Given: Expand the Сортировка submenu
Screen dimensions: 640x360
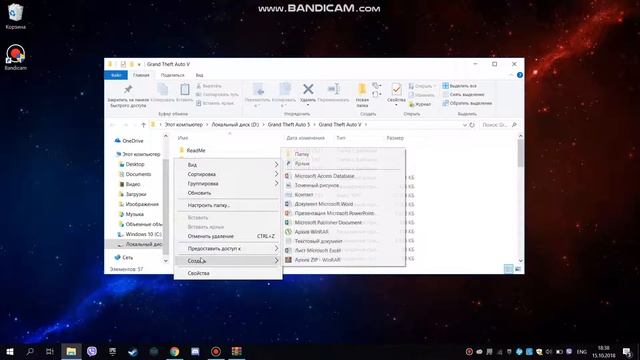Looking at the screenshot, I should 228,174.
